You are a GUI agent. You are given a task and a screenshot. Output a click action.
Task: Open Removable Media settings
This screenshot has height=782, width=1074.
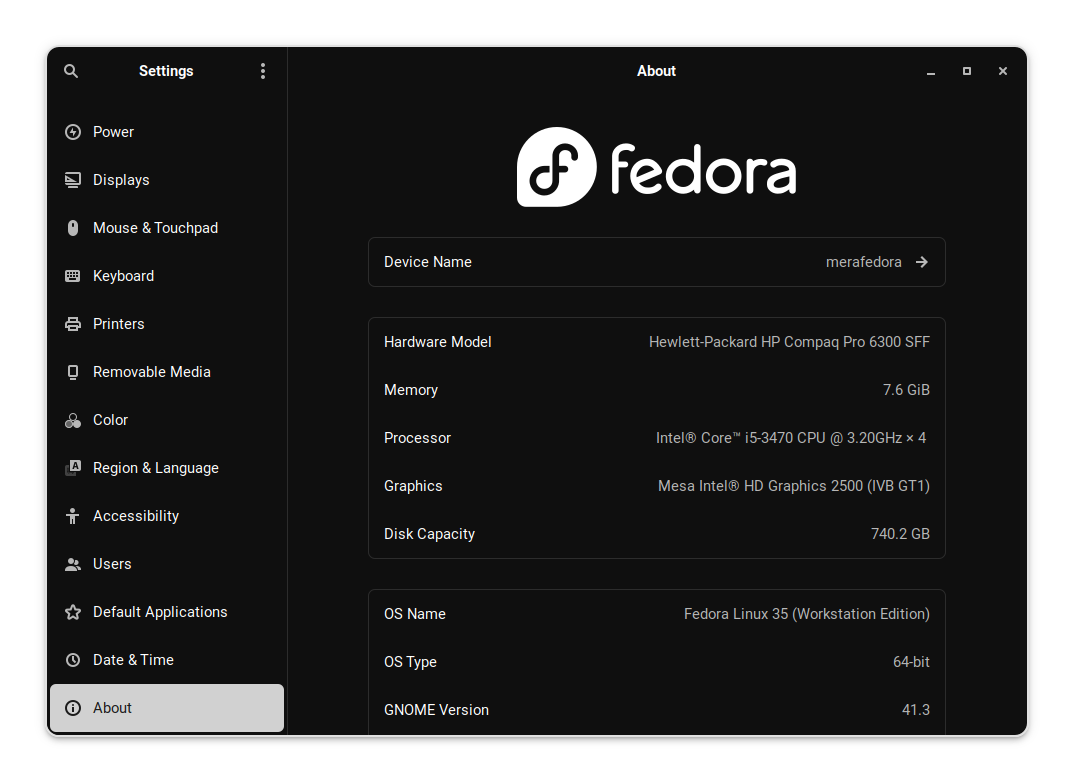pyautogui.click(x=167, y=372)
